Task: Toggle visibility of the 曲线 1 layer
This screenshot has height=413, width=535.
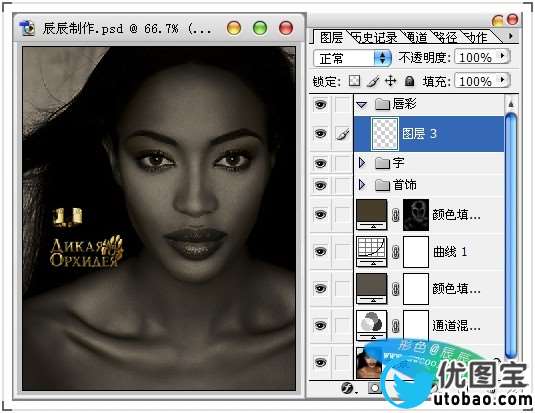Action: (320, 252)
